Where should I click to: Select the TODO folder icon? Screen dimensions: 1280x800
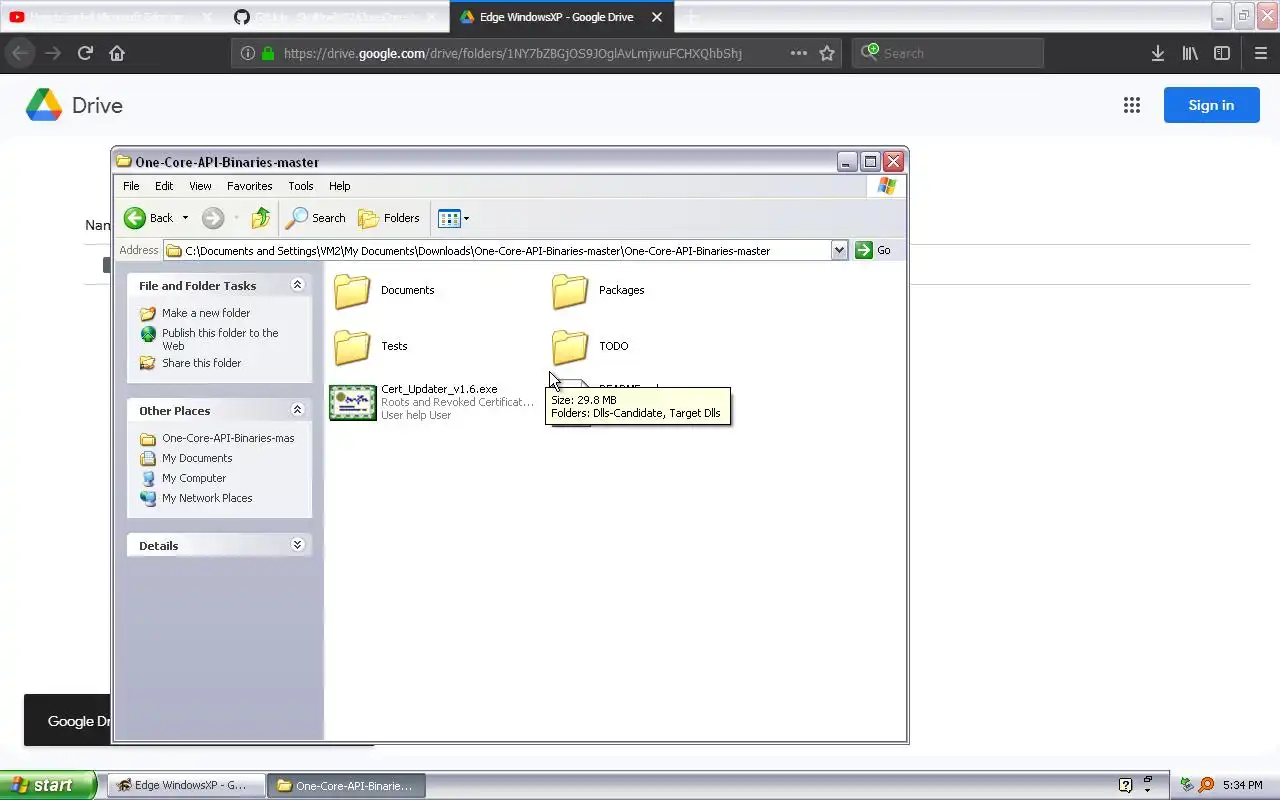coord(570,347)
